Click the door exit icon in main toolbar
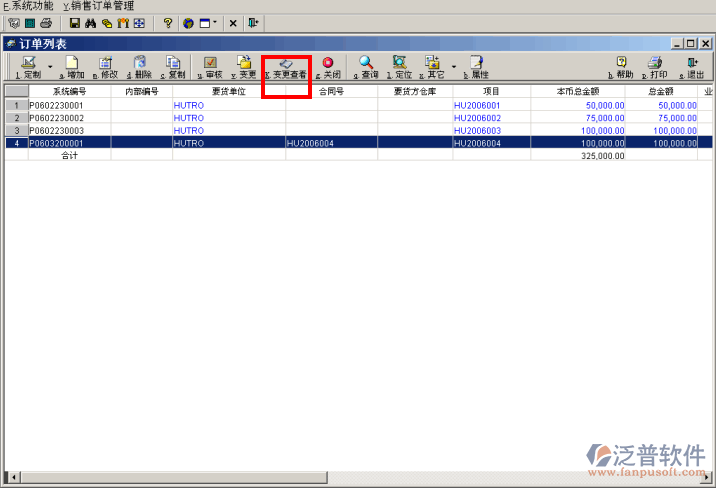The height and width of the screenshot is (488, 716). click(x=253, y=23)
